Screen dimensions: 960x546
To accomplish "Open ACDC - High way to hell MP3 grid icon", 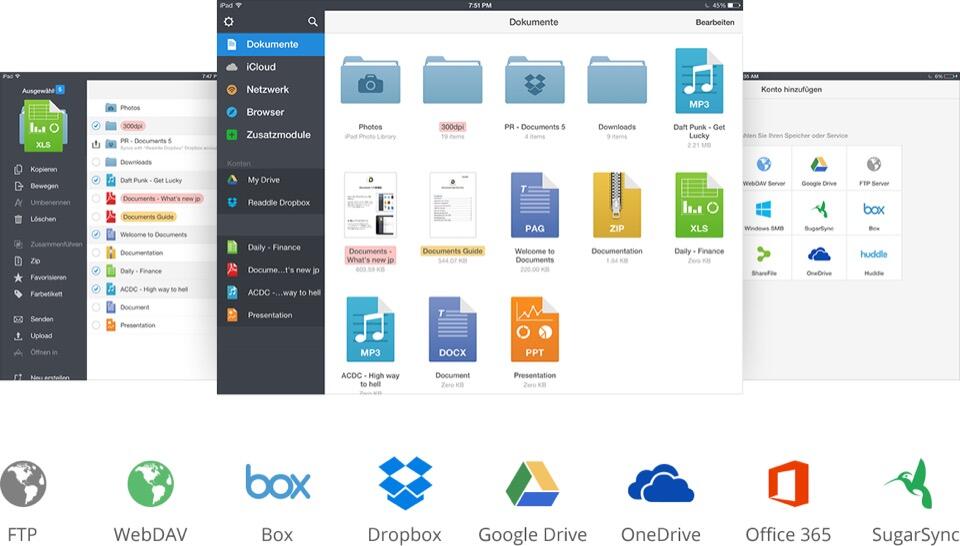I will (x=370, y=329).
